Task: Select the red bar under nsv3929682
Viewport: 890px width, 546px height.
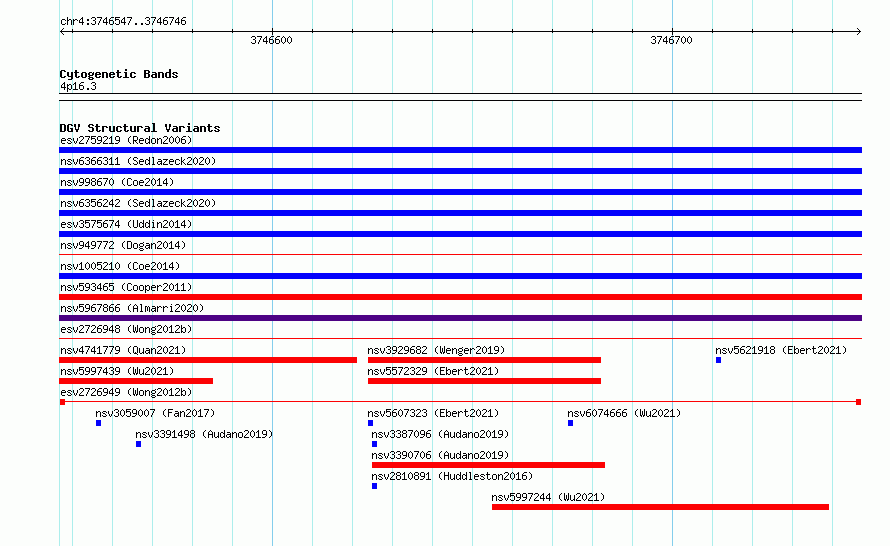Action: tap(484, 360)
